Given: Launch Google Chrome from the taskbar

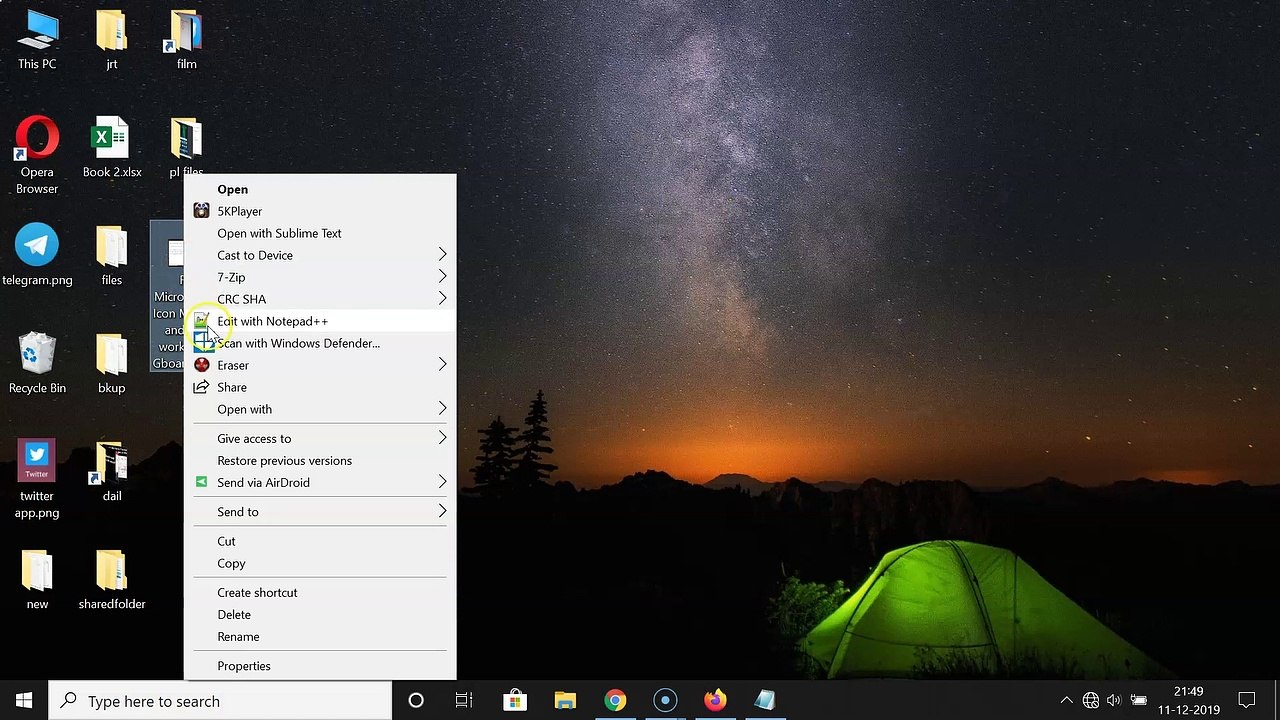Looking at the screenshot, I should pyautogui.click(x=615, y=700).
